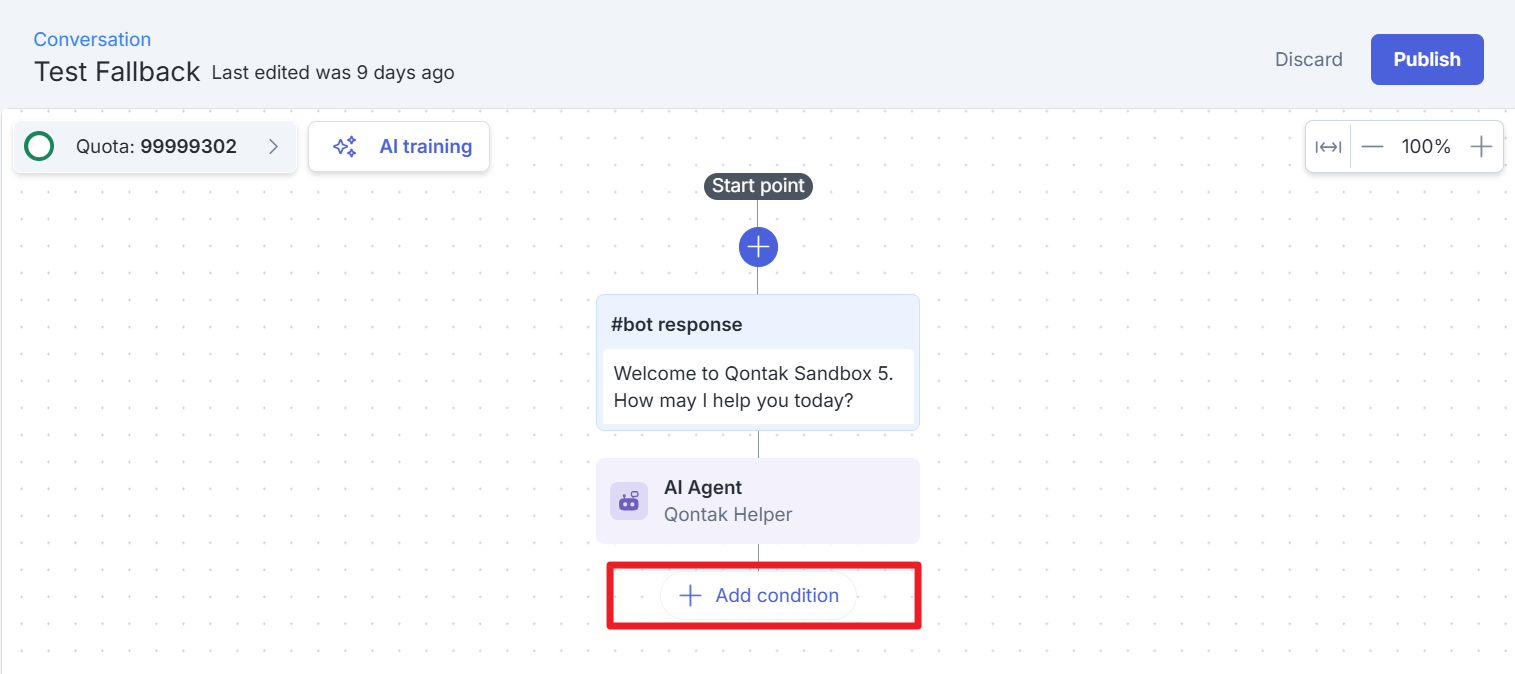Open the Quota 99999302 panel
This screenshot has width=1515, height=674.
tap(156, 147)
